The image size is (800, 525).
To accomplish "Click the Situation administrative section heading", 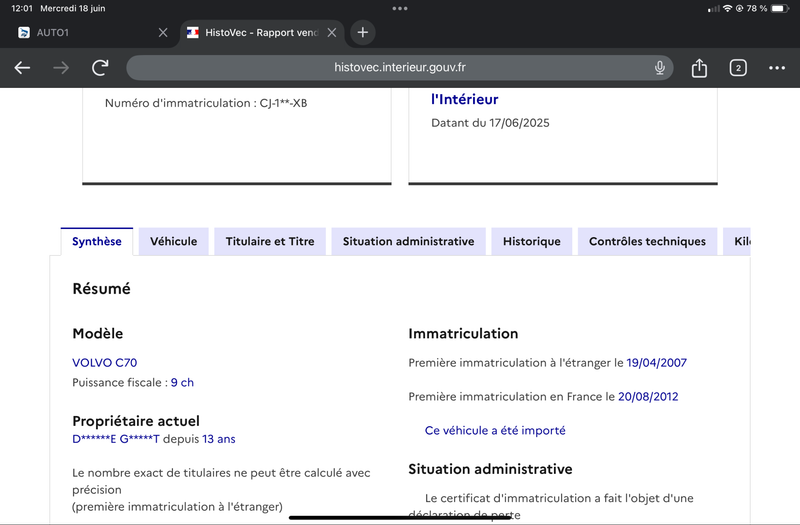I will pyautogui.click(x=490, y=469).
